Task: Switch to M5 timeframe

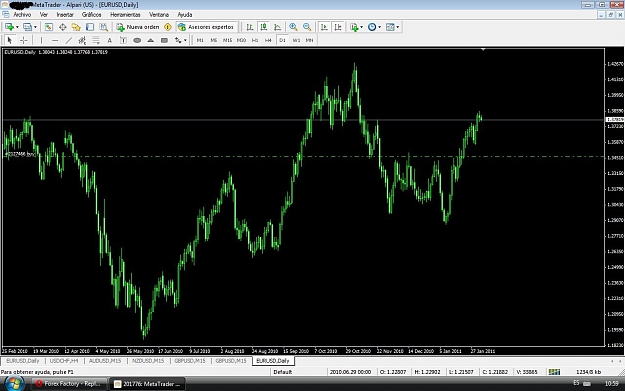Action: coord(214,40)
